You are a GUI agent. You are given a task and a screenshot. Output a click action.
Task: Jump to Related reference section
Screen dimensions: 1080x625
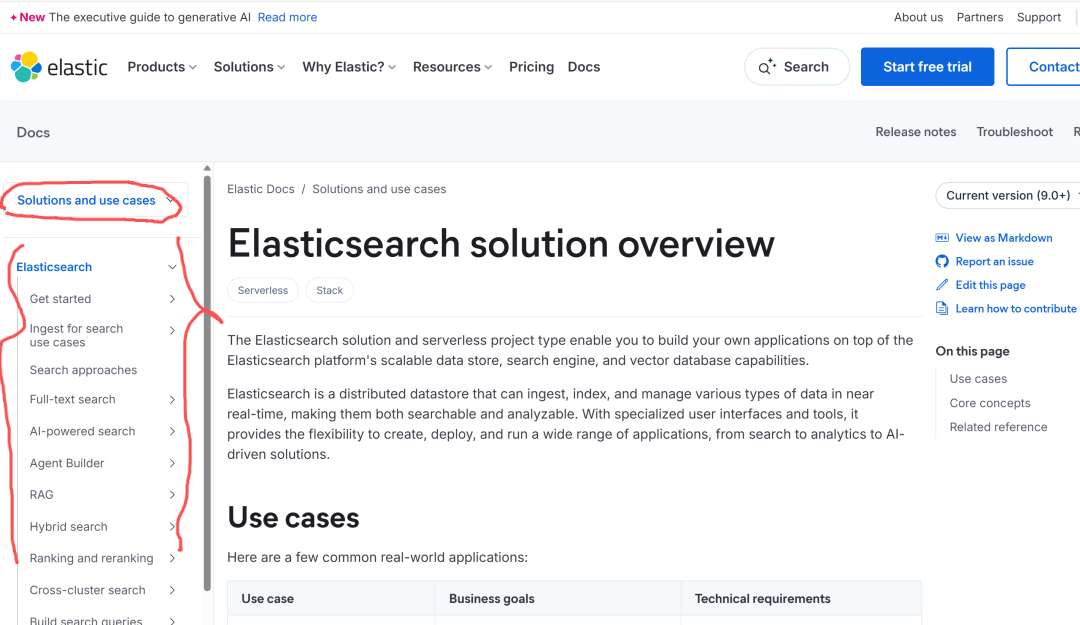998,427
